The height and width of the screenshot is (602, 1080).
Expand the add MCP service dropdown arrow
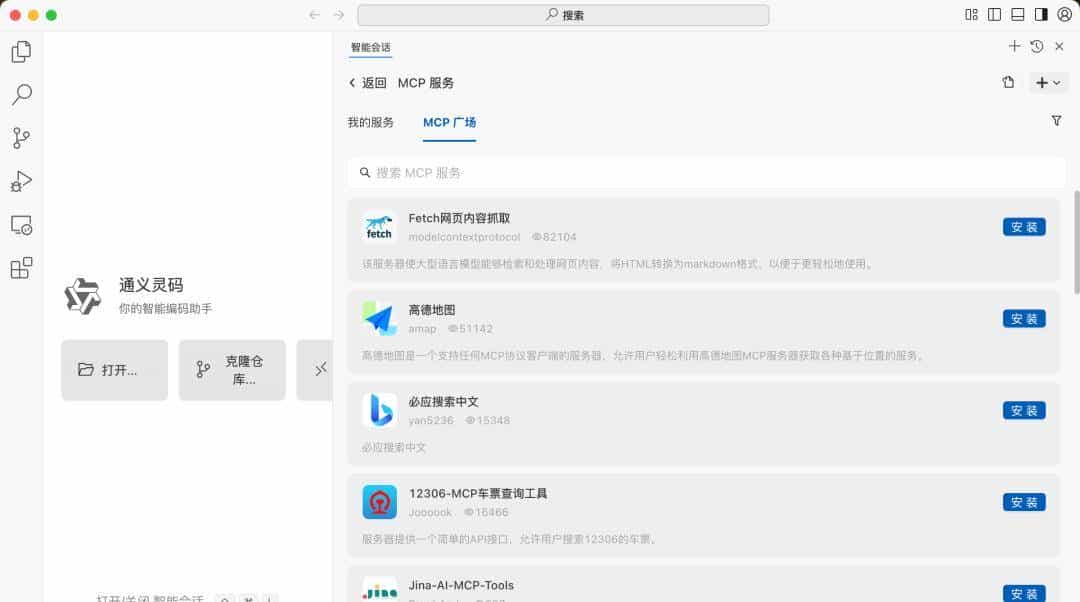(x=1055, y=82)
